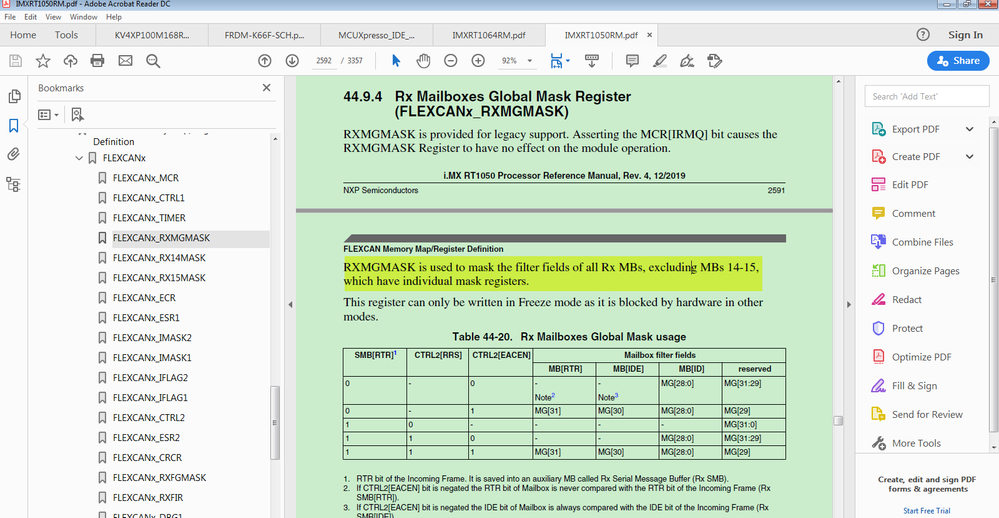The image size is (999, 518).
Task: Activate the Hand pan tool
Action: (423, 61)
